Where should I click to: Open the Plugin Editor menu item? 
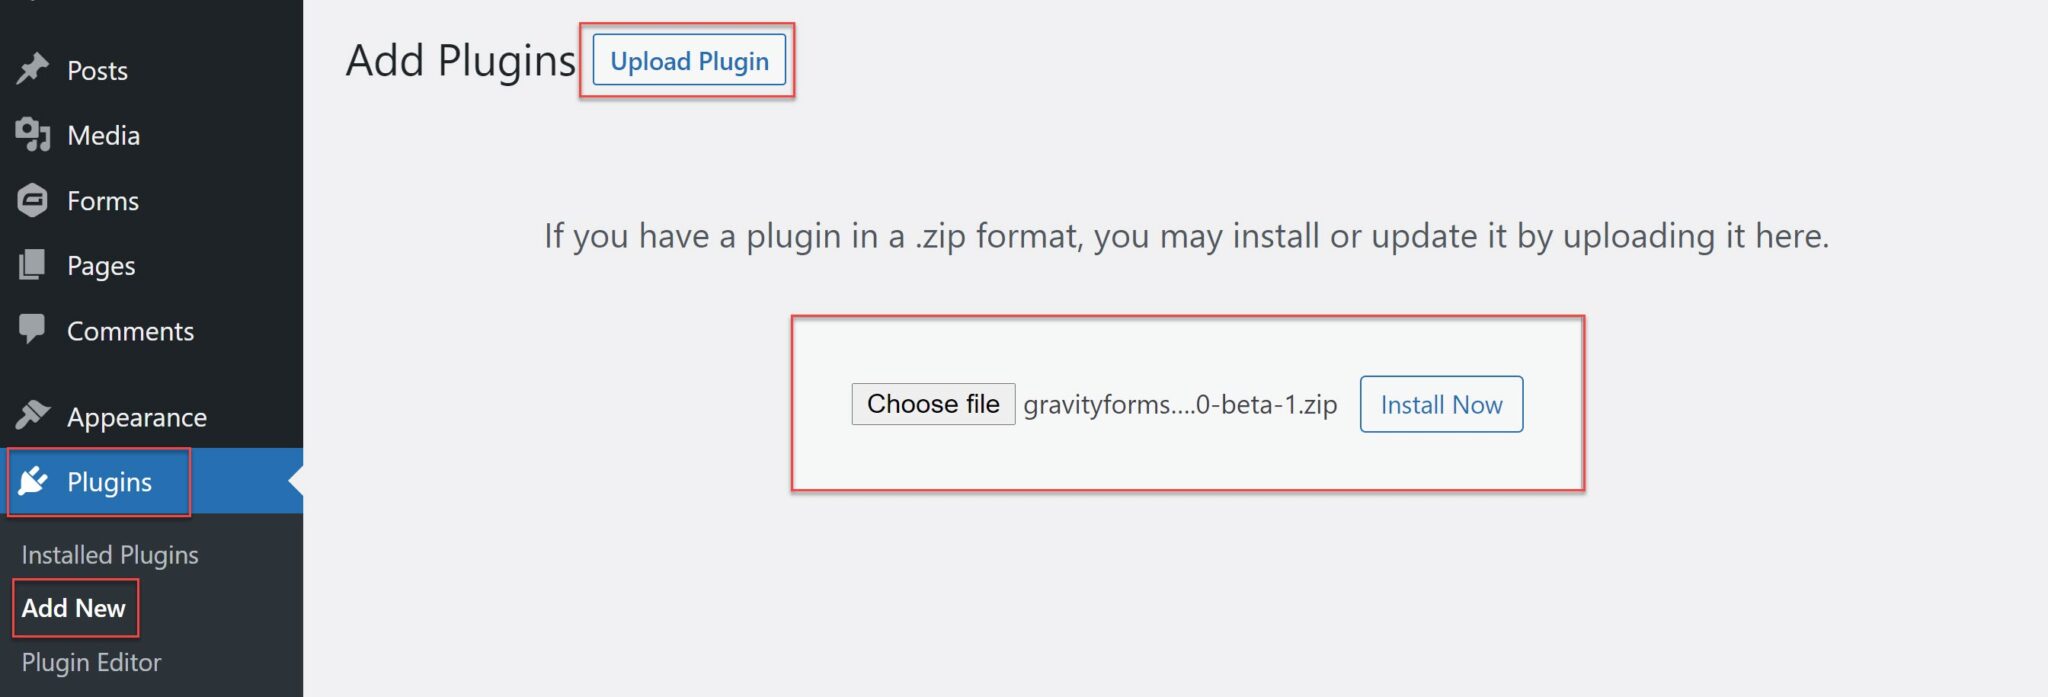pos(90,661)
